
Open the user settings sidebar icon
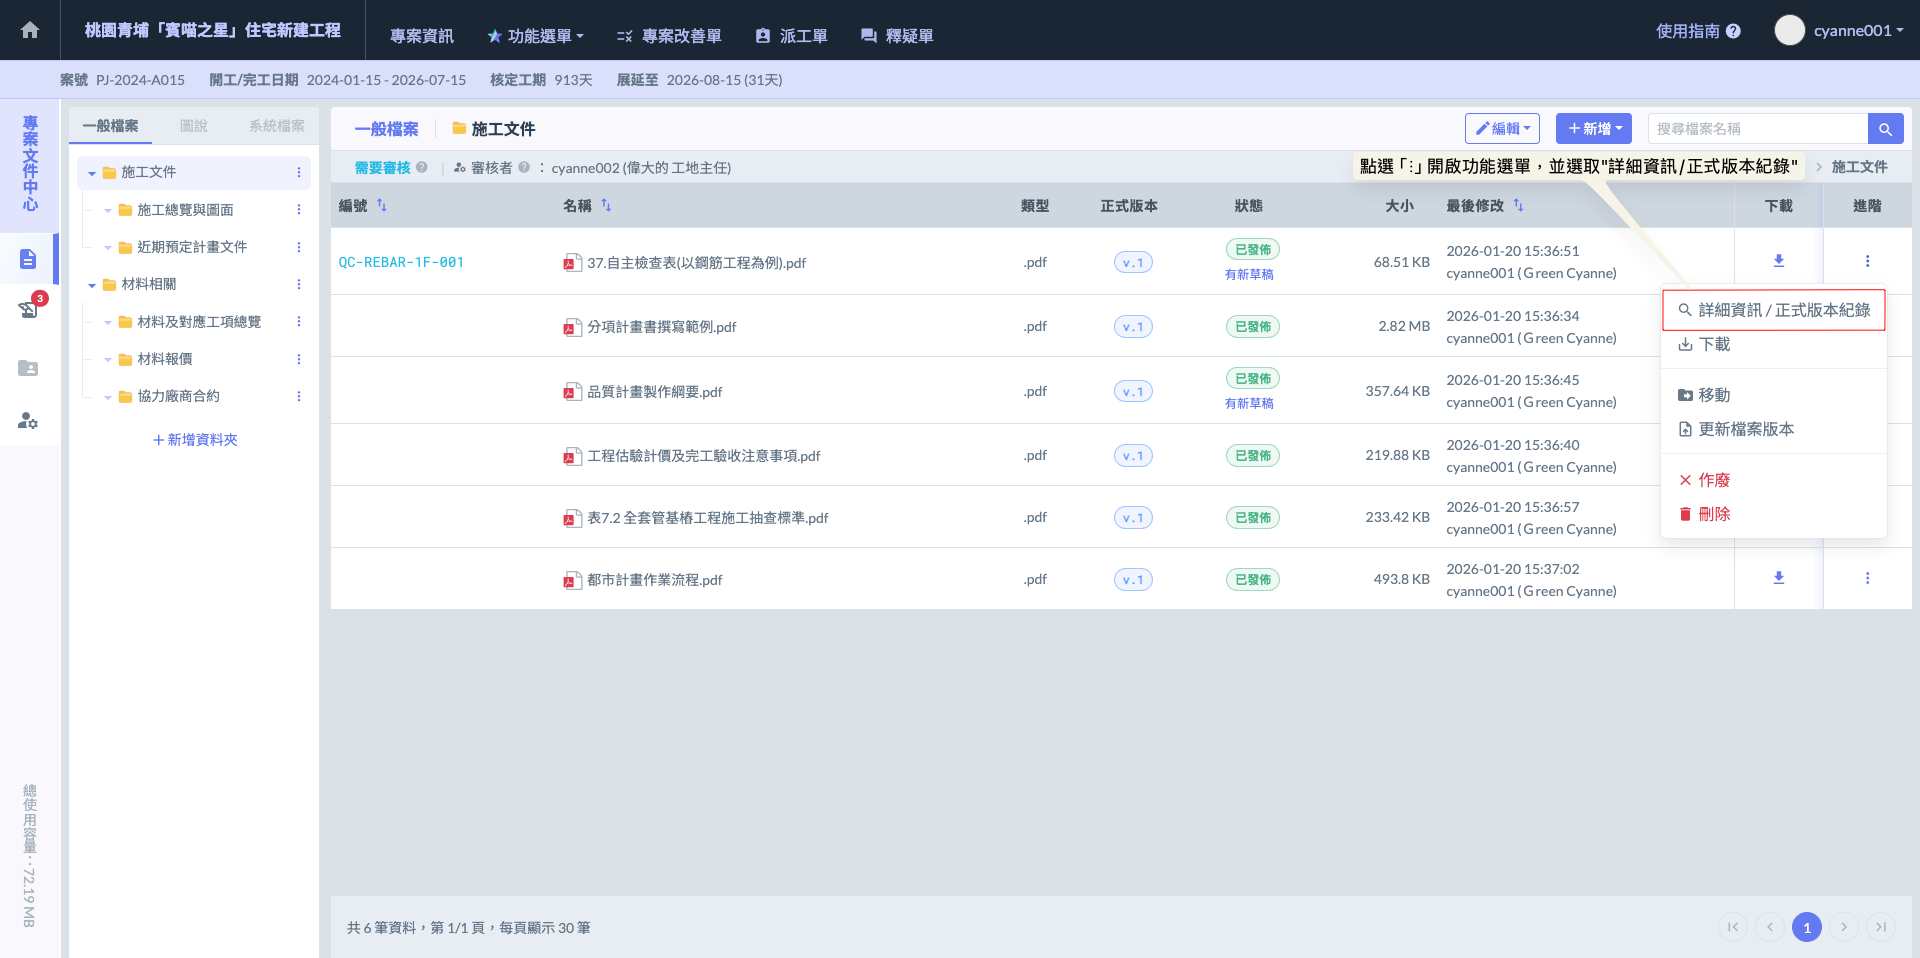[28, 421]
